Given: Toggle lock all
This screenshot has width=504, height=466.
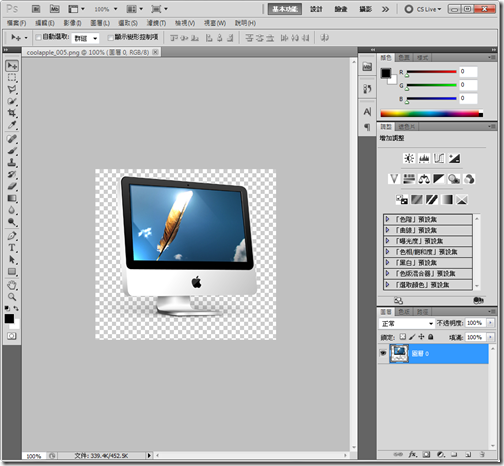Looking at the screenshot, I should pos(431,337).
